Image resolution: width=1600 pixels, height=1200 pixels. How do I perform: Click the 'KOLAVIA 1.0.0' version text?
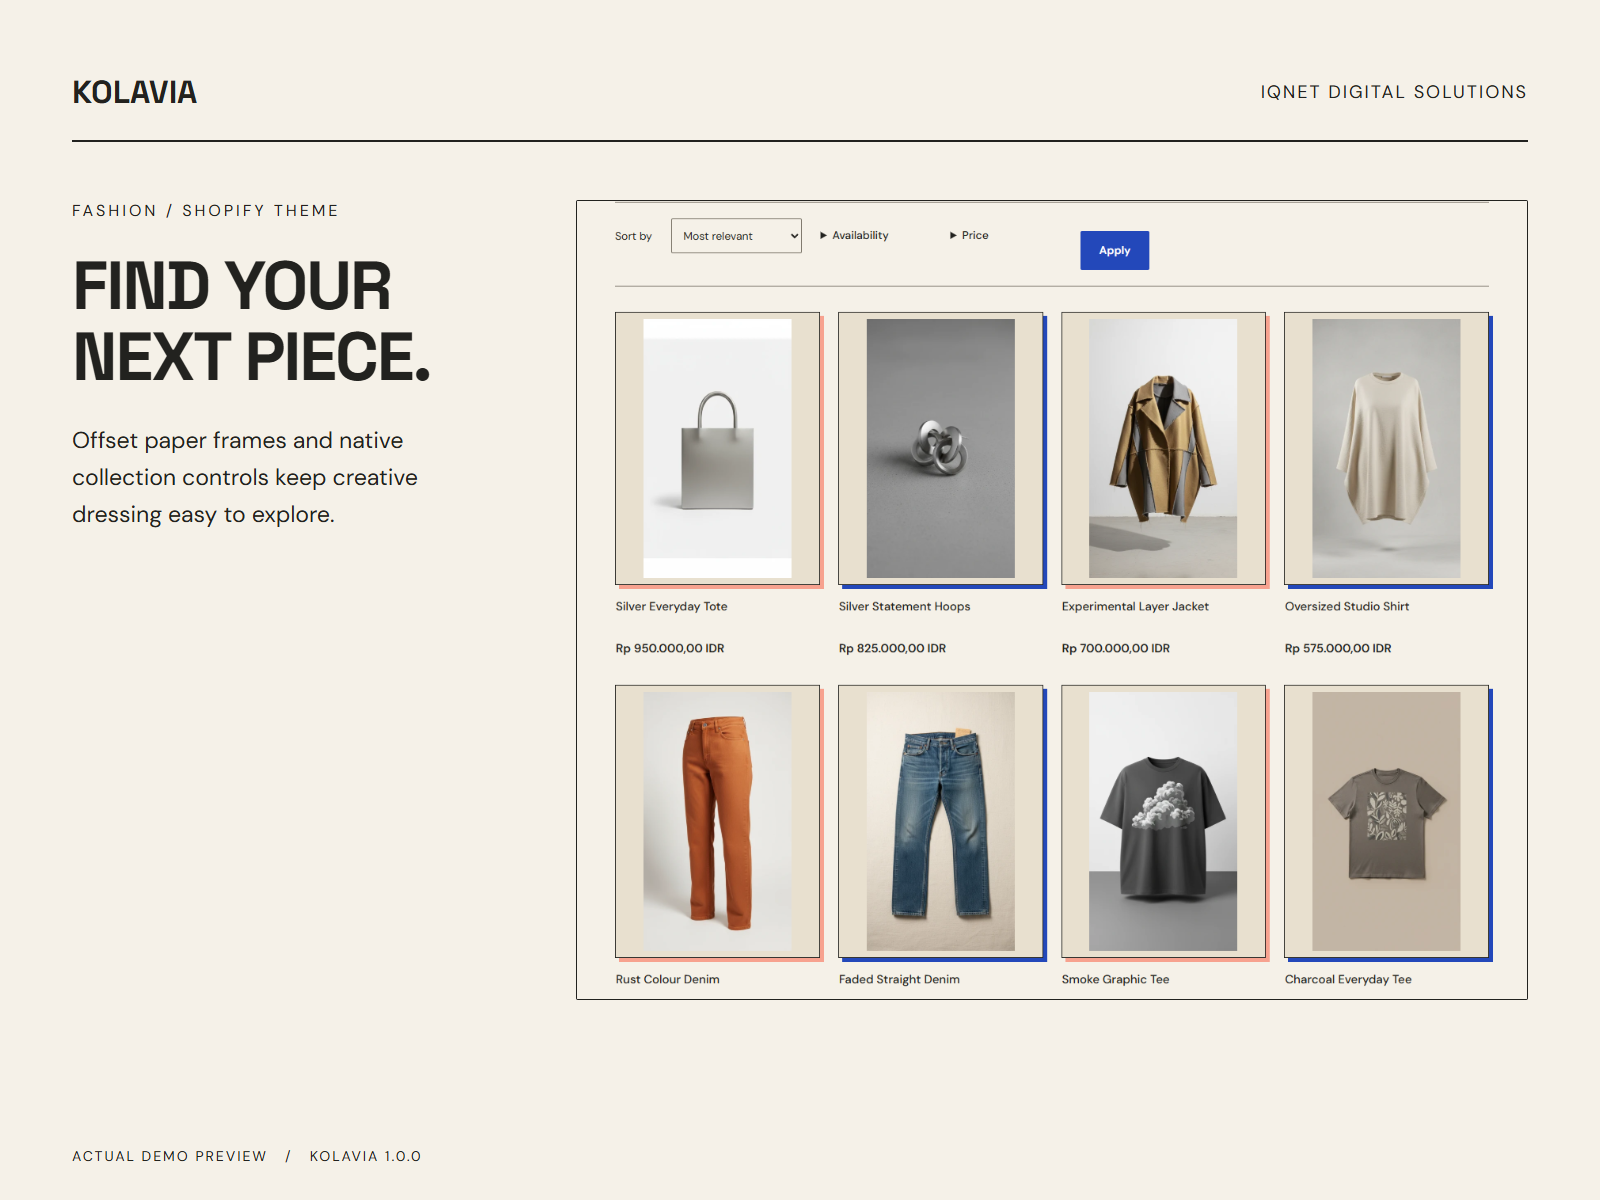pyautogui.click(x=365, y=1156)
